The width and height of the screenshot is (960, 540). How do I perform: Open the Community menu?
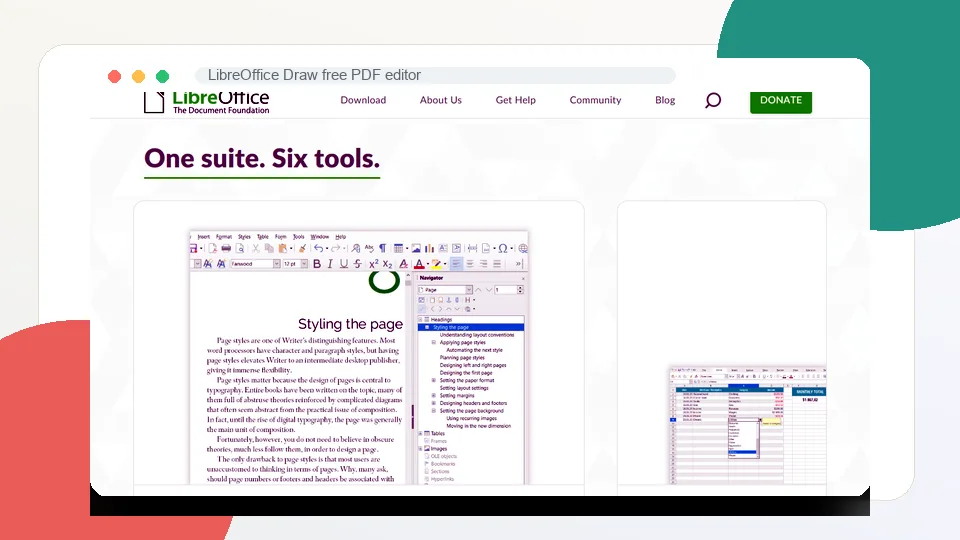(595, 100)
